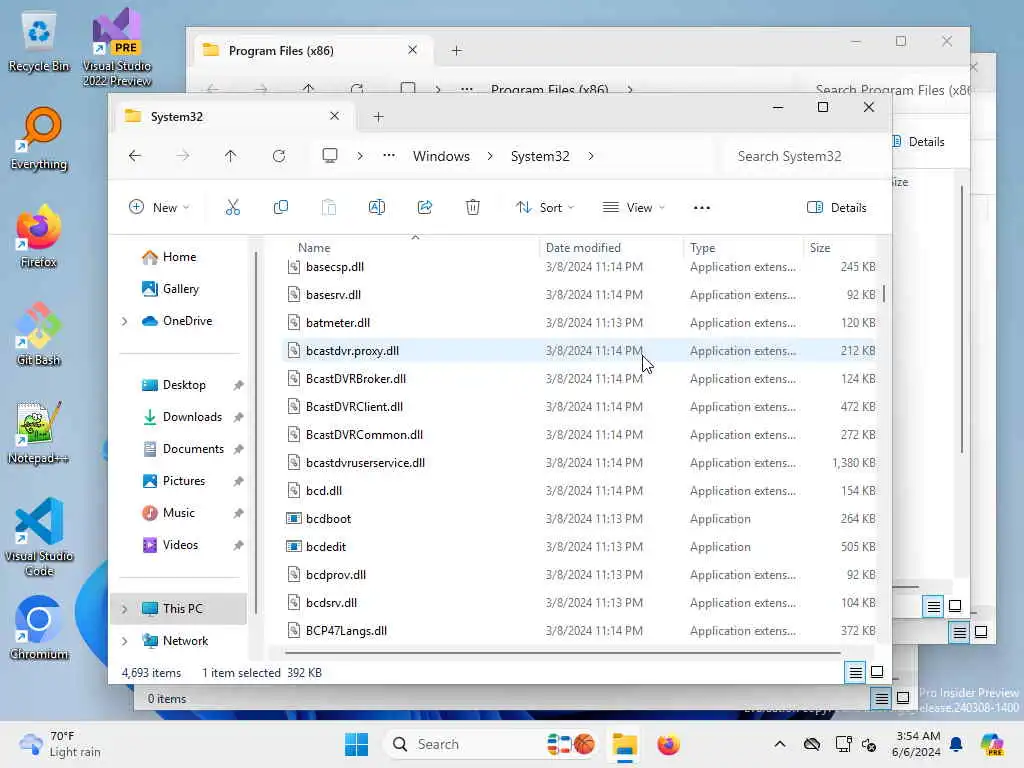Viewport: 1024px width, 768px height.
Task: Click the Delete trash icon in the toolbar
Action: pyautogui.click(x=473, y=208)
